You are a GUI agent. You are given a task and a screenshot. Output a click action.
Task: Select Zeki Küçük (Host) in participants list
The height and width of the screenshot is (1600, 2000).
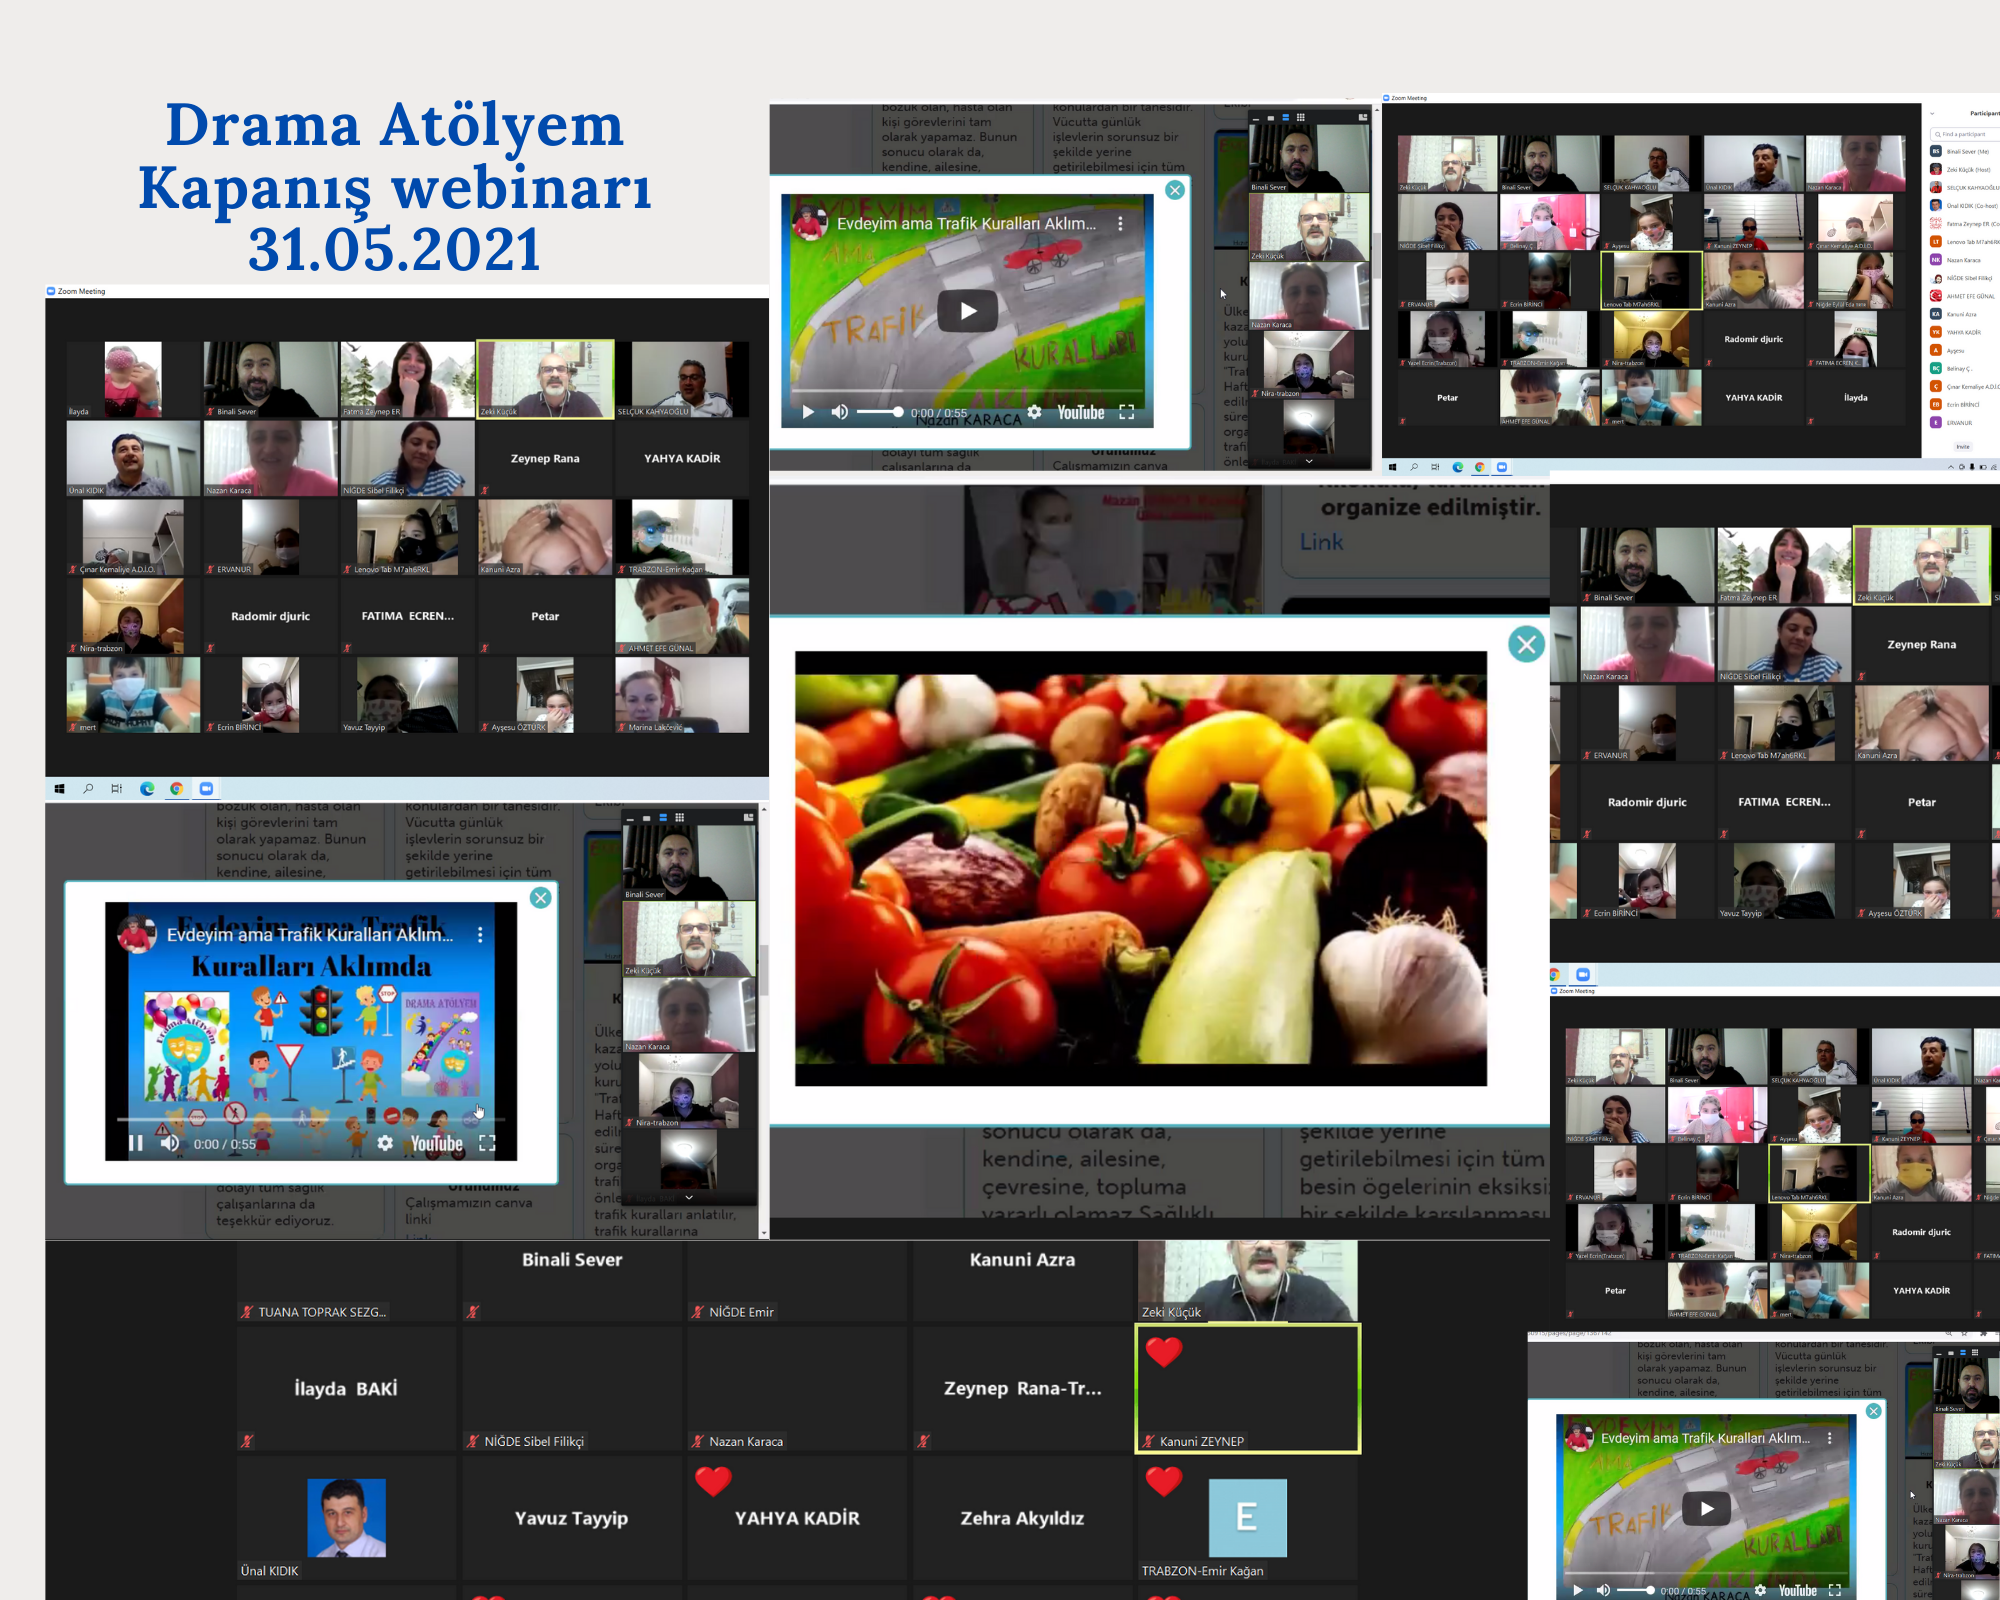[1966, 170]
